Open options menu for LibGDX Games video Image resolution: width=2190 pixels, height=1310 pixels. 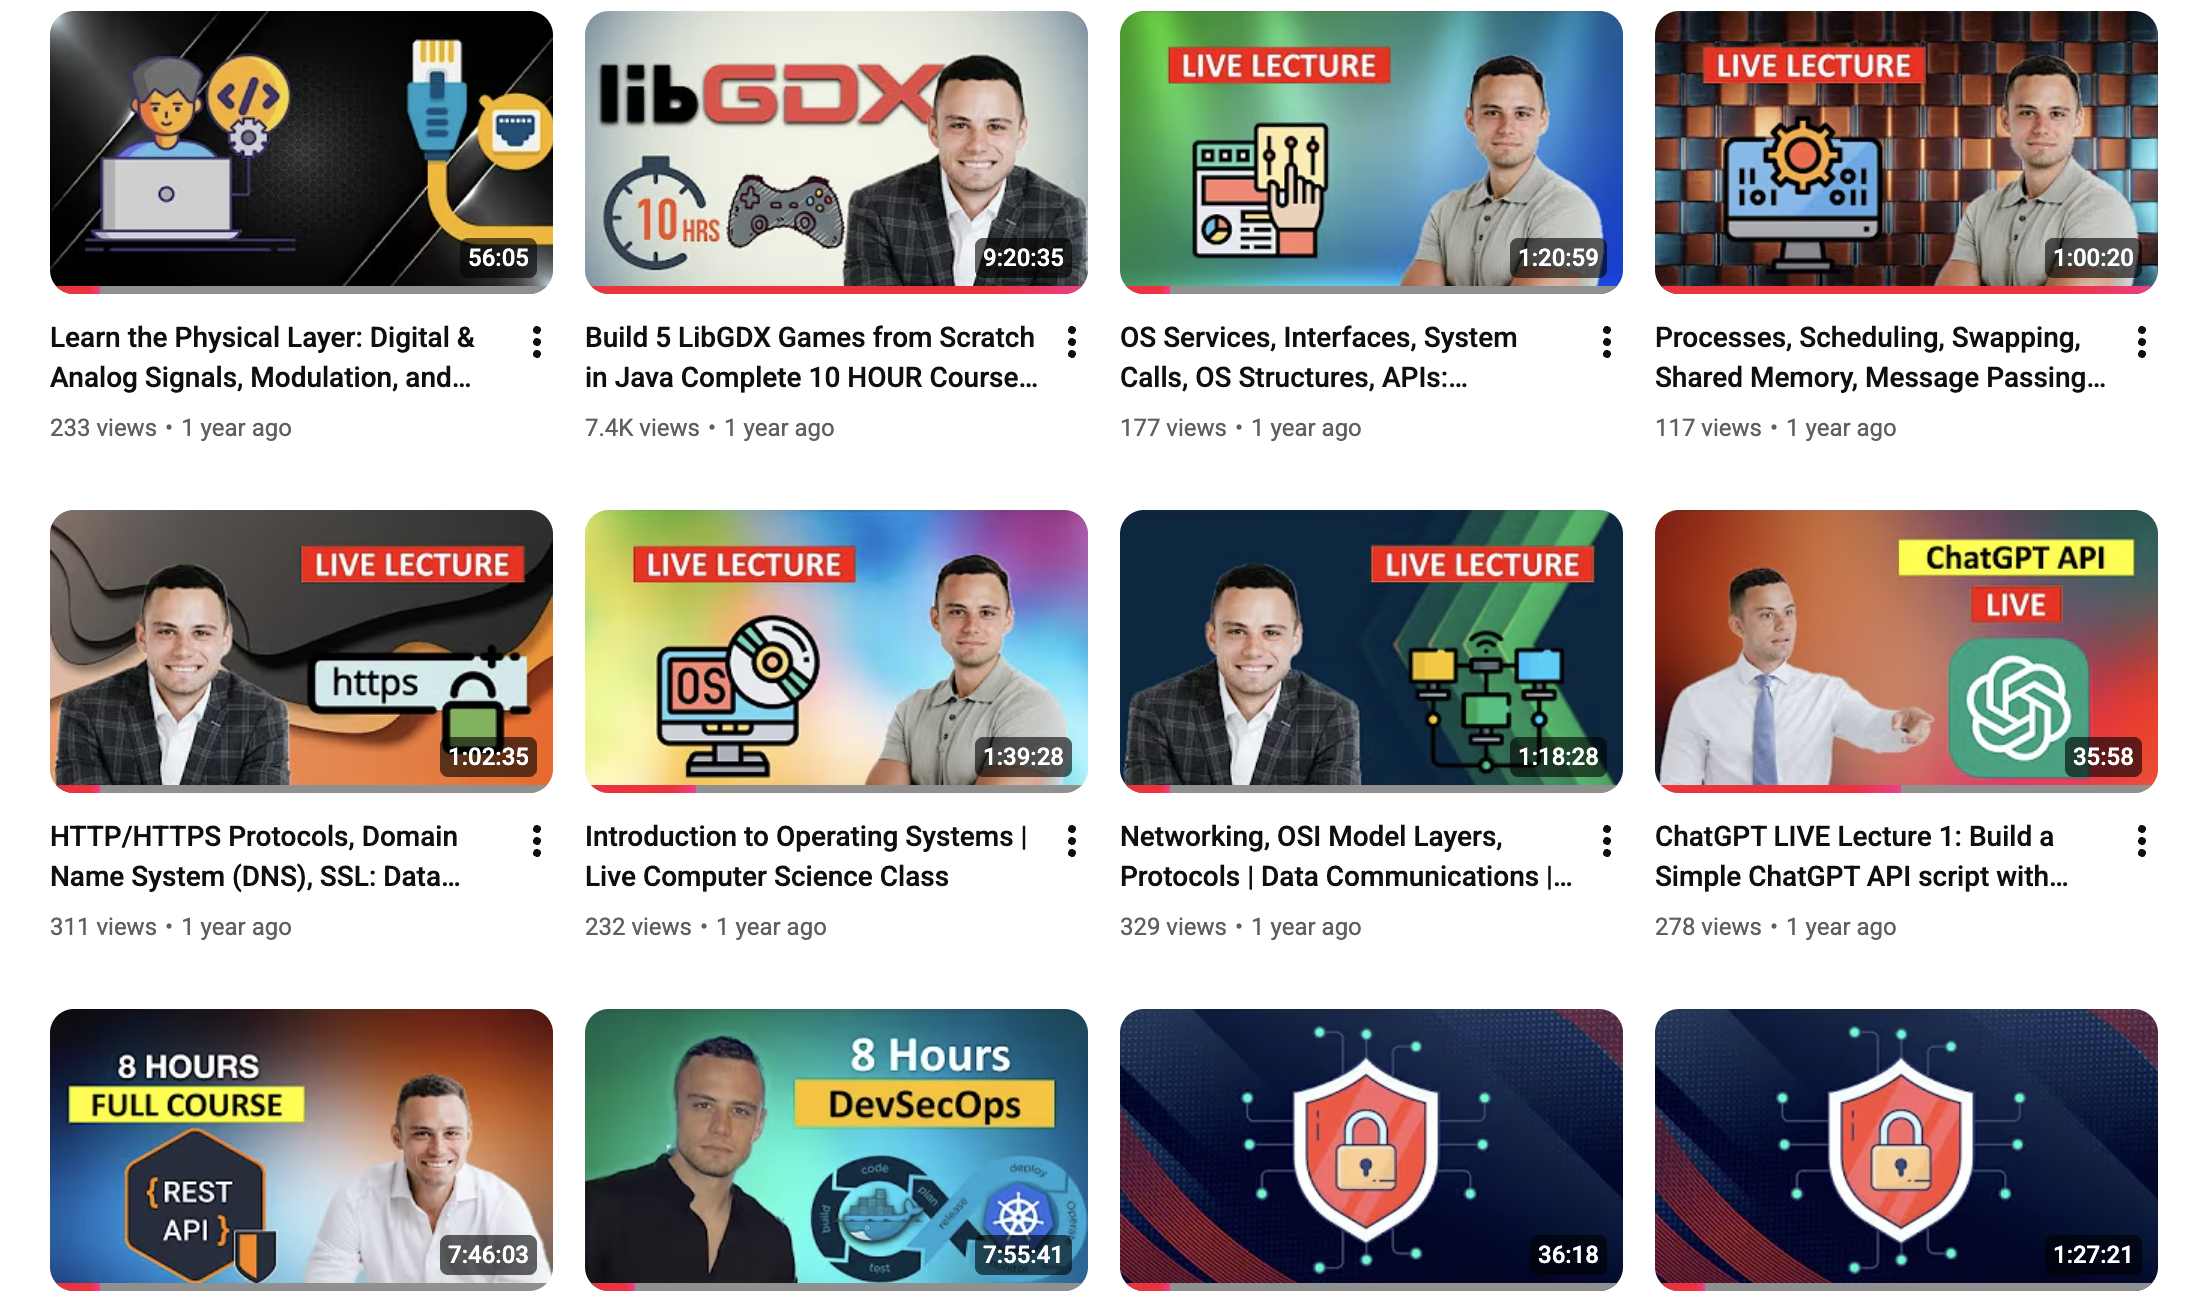[1072, 342]
